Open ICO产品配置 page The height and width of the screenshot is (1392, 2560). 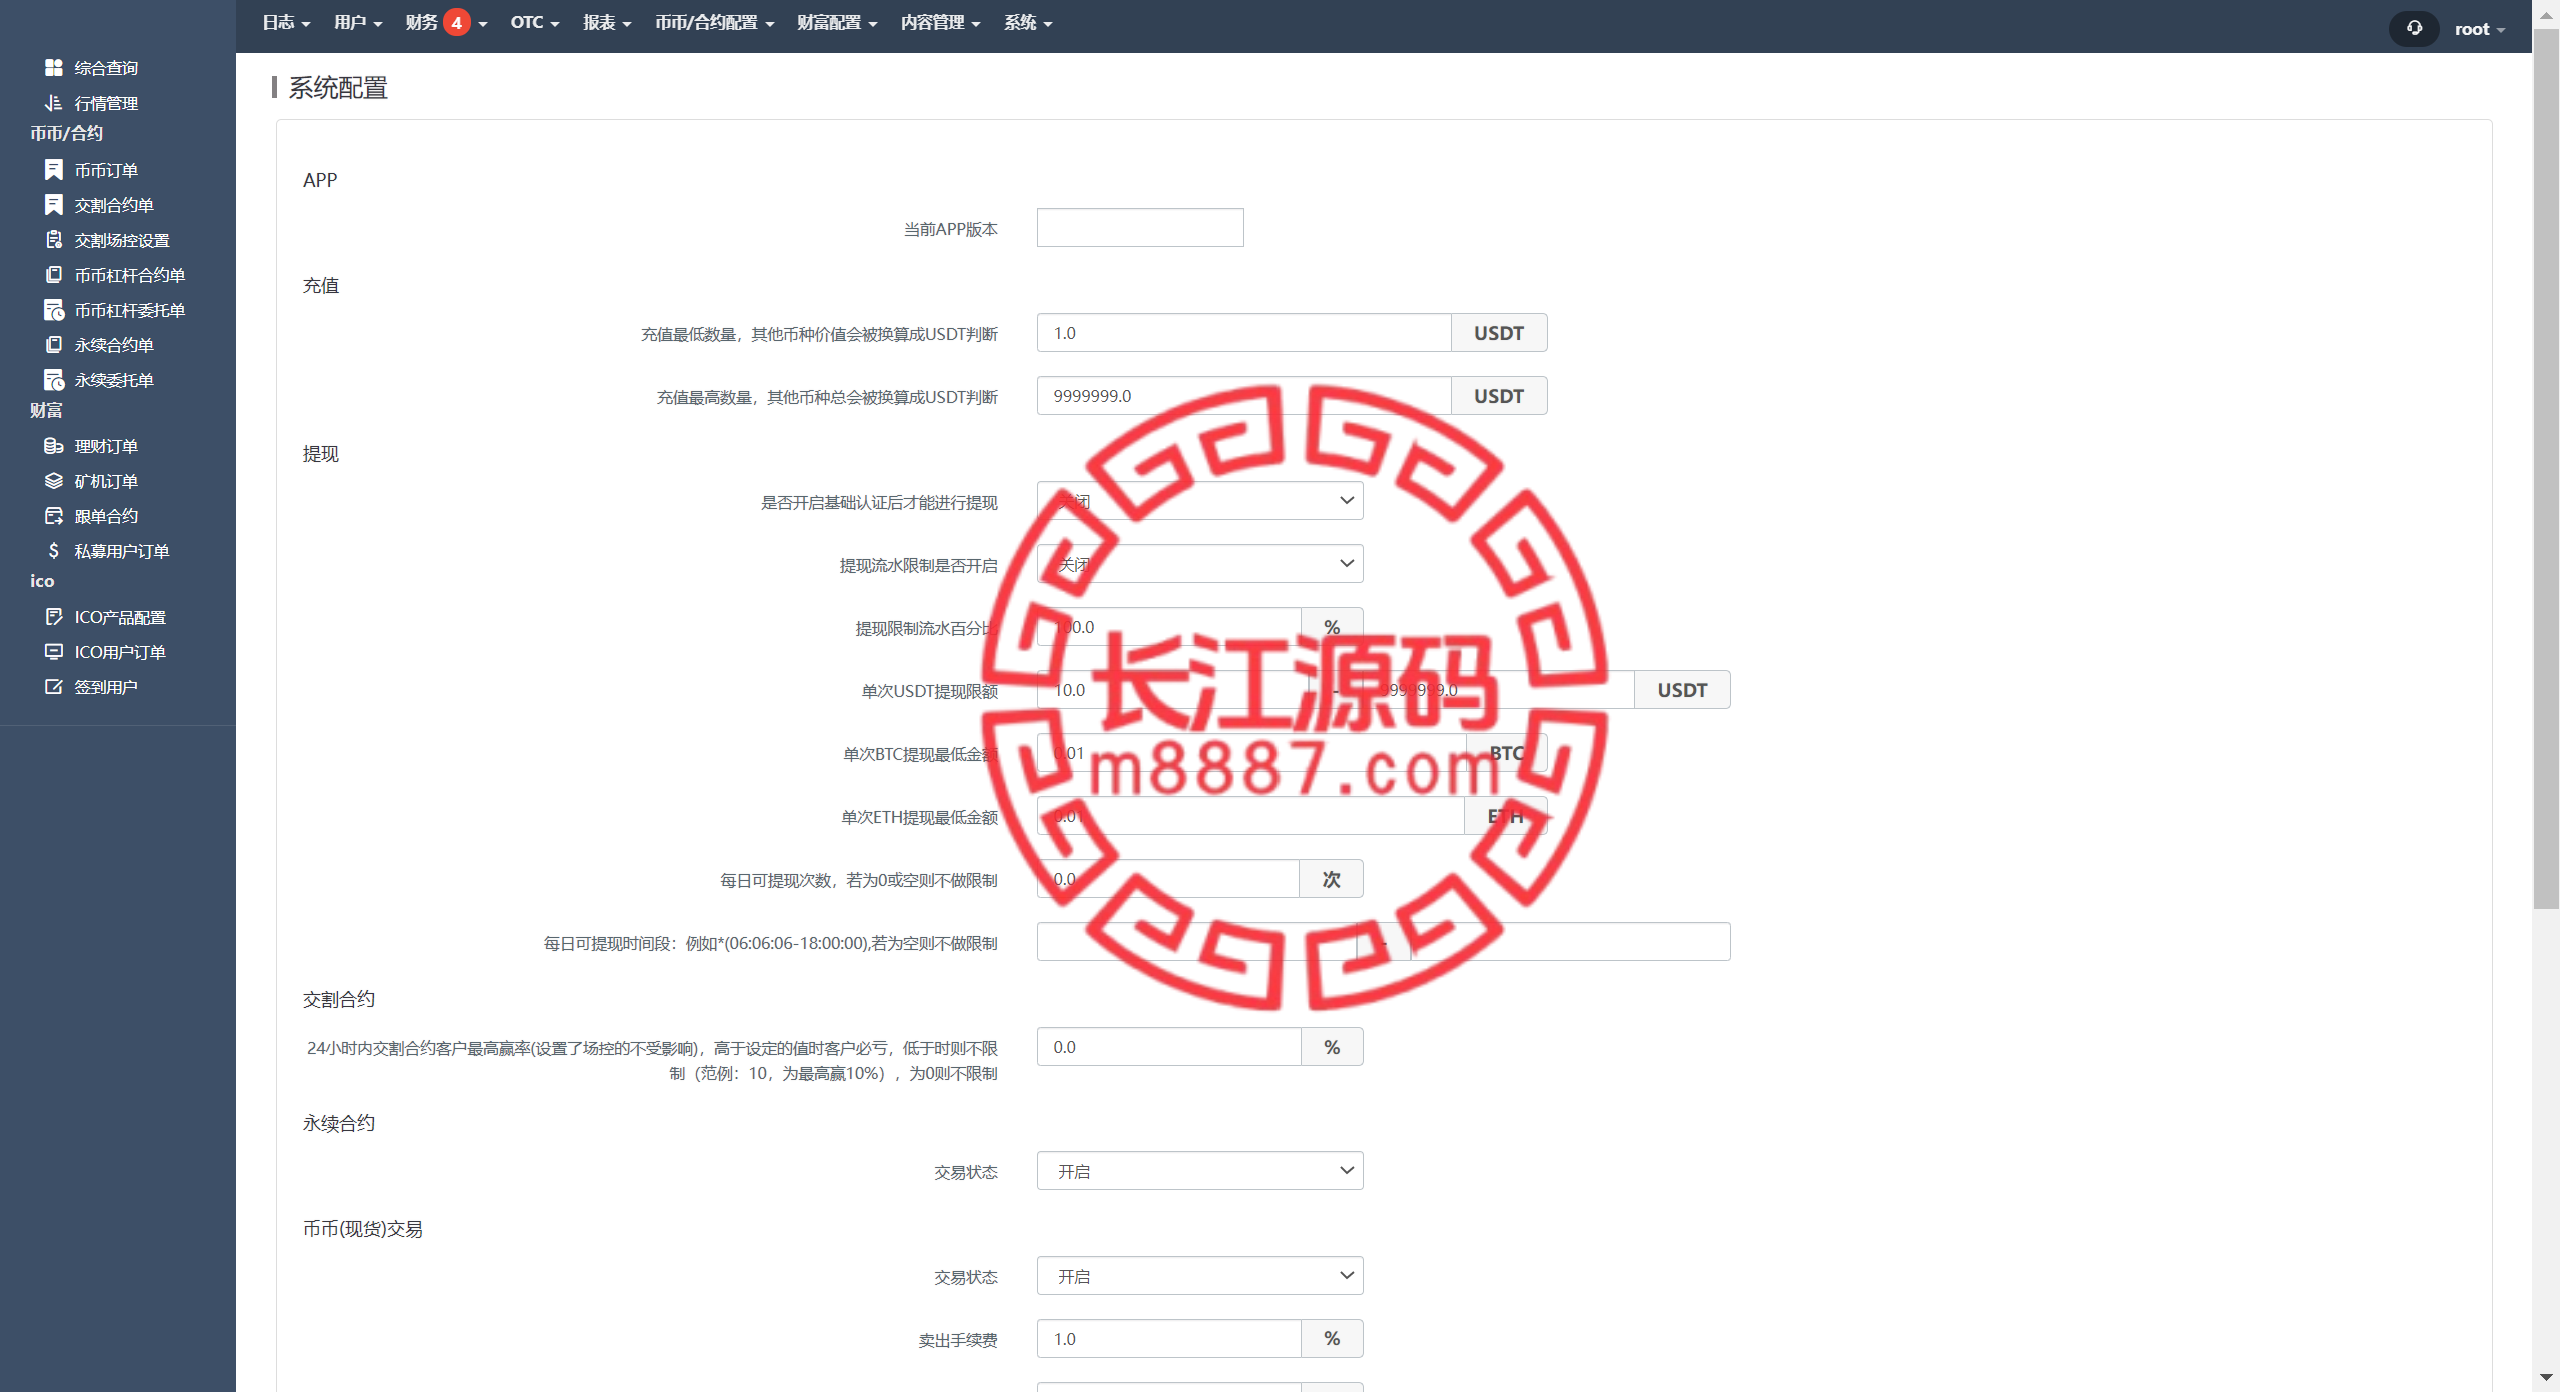[120, 617]
